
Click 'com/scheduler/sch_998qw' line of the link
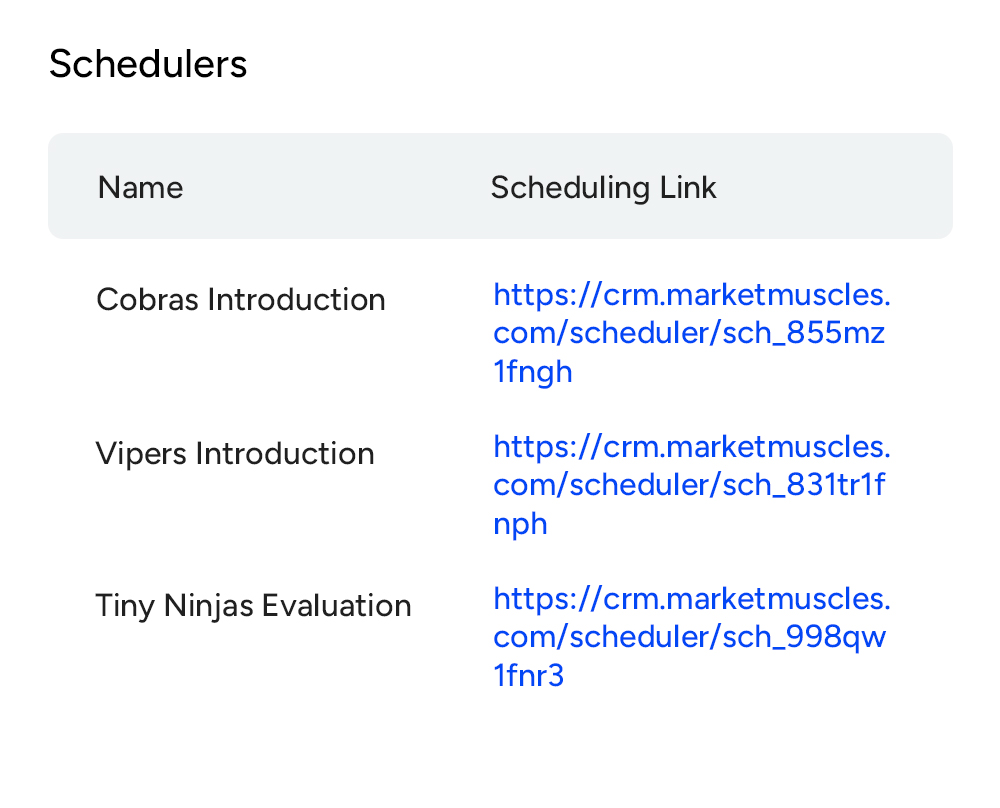[689, 638]
